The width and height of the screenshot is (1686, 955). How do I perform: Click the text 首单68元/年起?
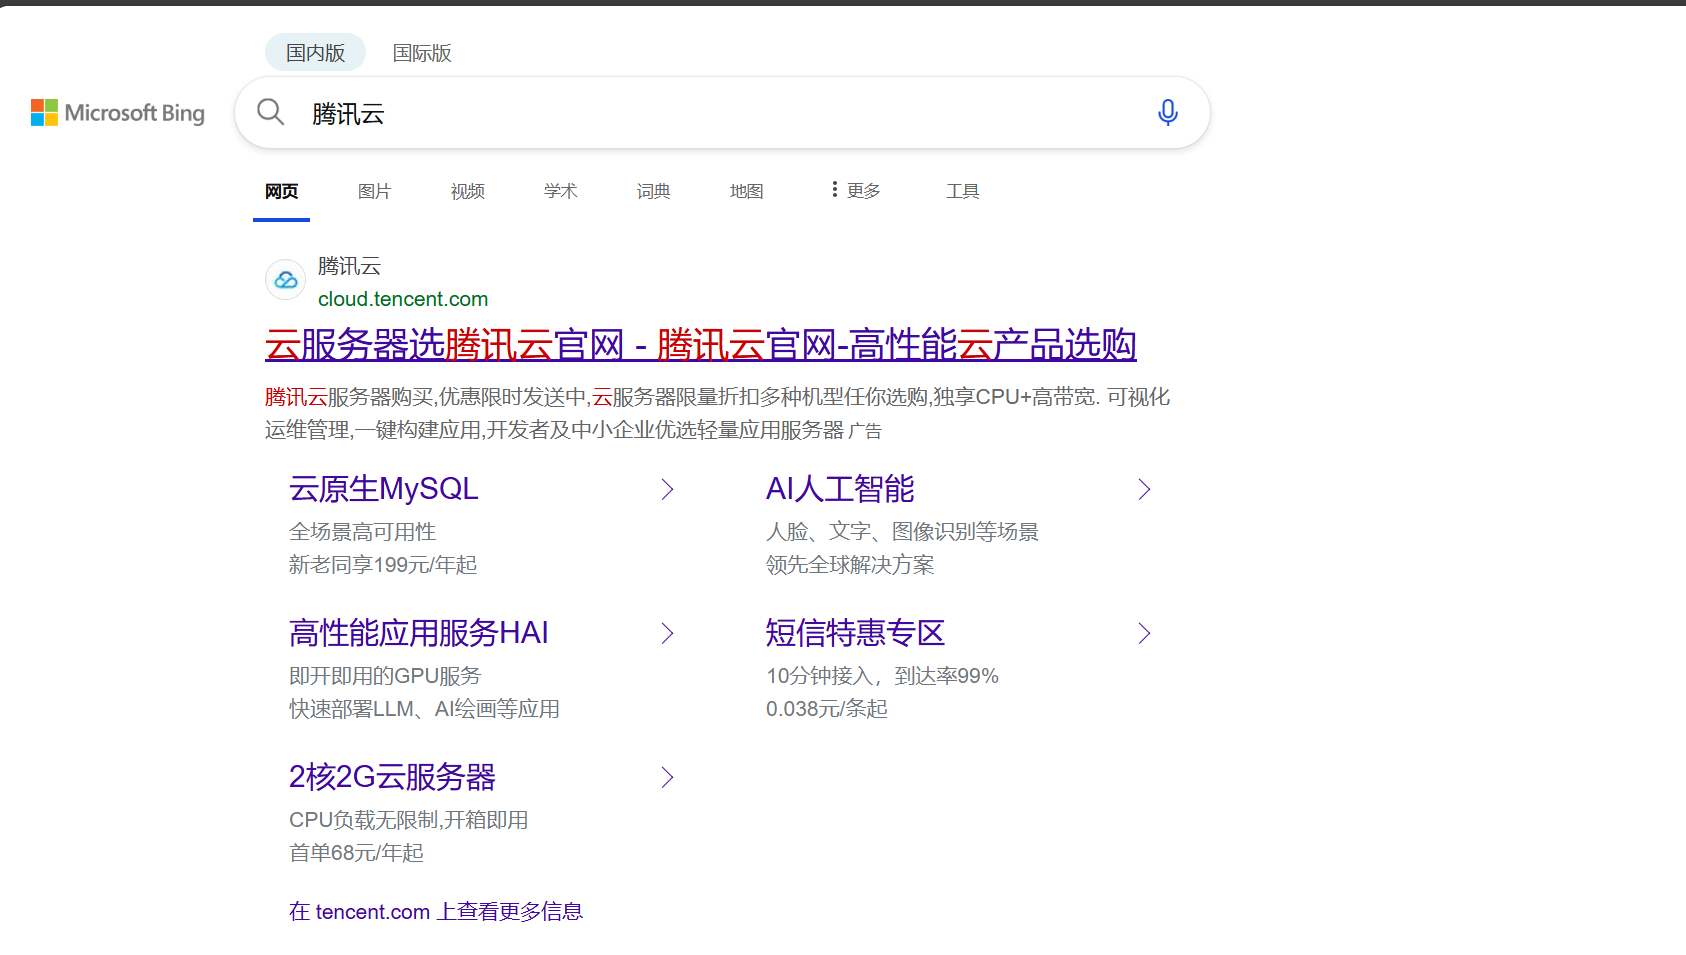356,853
